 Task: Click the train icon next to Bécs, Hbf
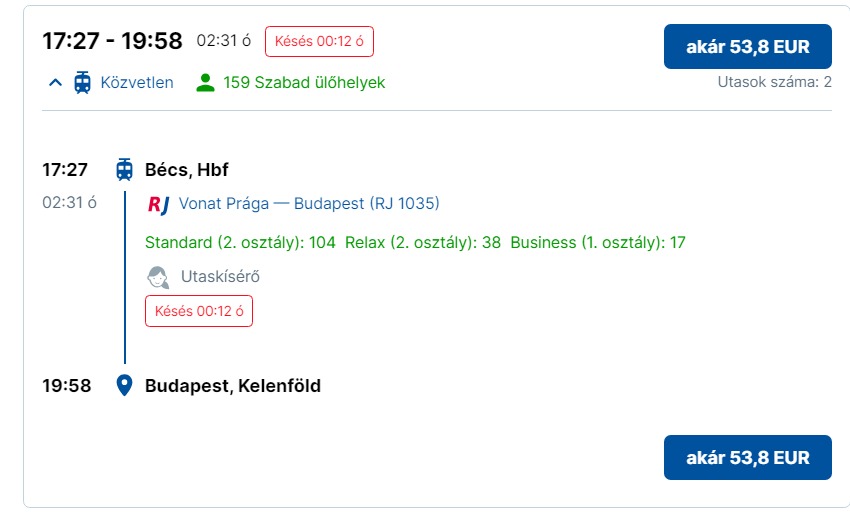pyautogui.click(x=124, y=169)
